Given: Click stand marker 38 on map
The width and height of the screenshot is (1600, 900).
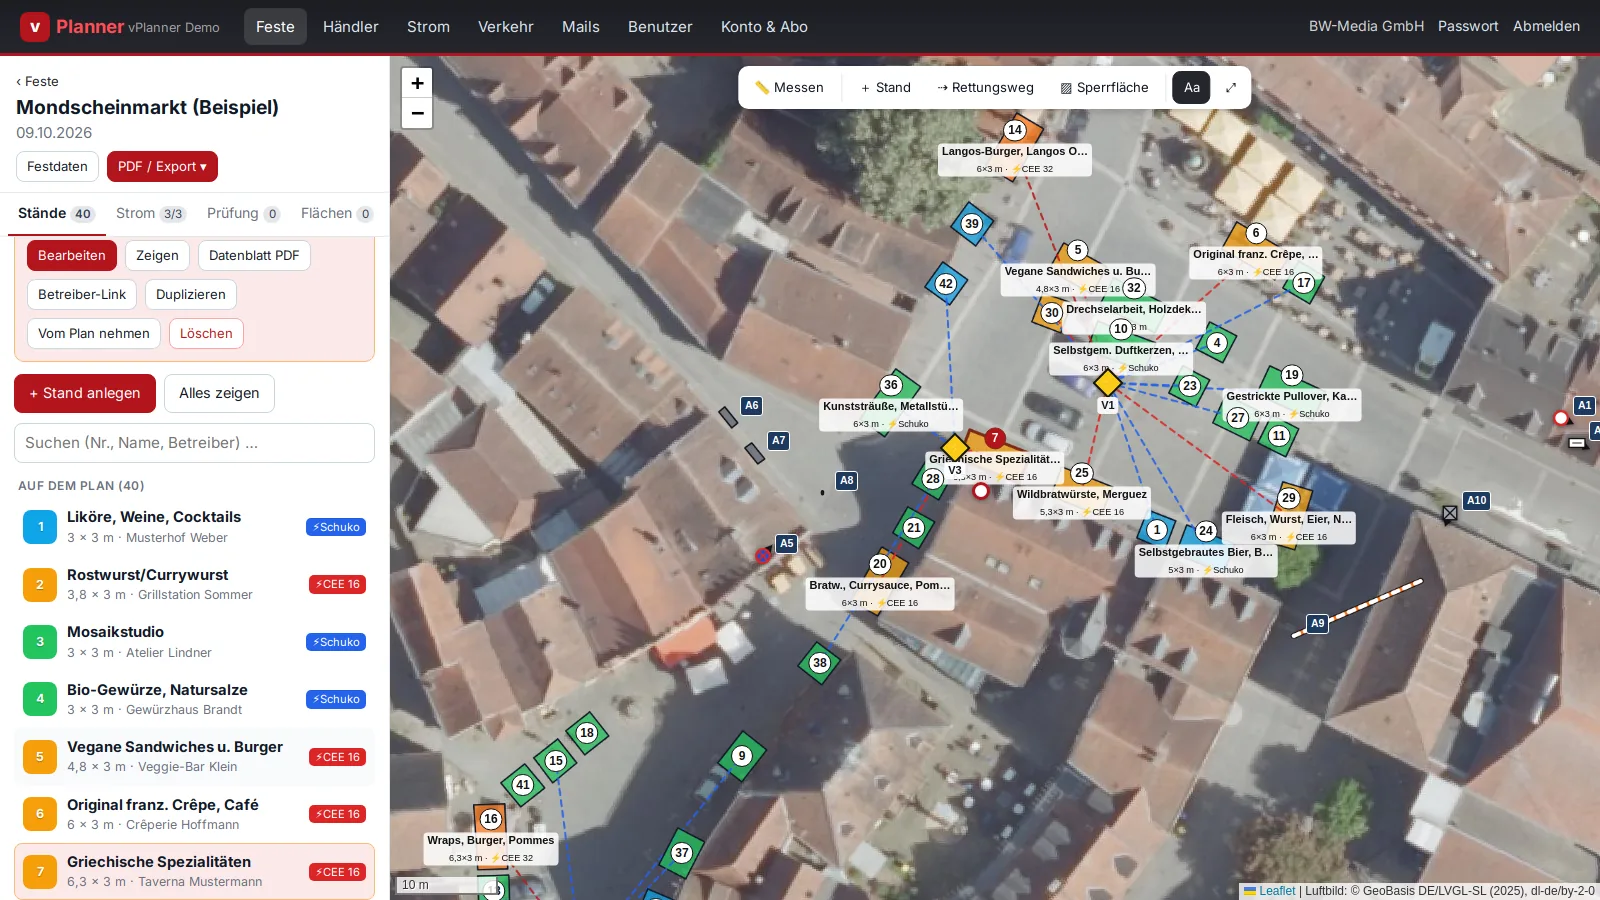Looking at the screenshot, I should pyautogui.click(x=819, y=662).
